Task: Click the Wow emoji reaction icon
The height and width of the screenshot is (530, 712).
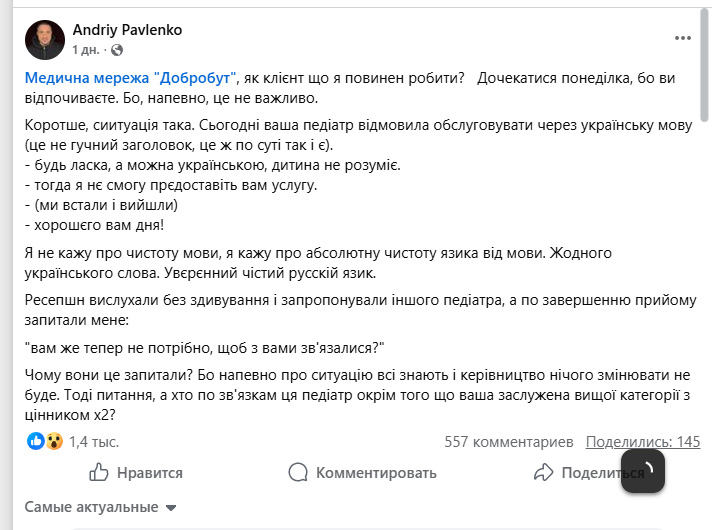Action: pyautogui.click(x=53, y=441)
